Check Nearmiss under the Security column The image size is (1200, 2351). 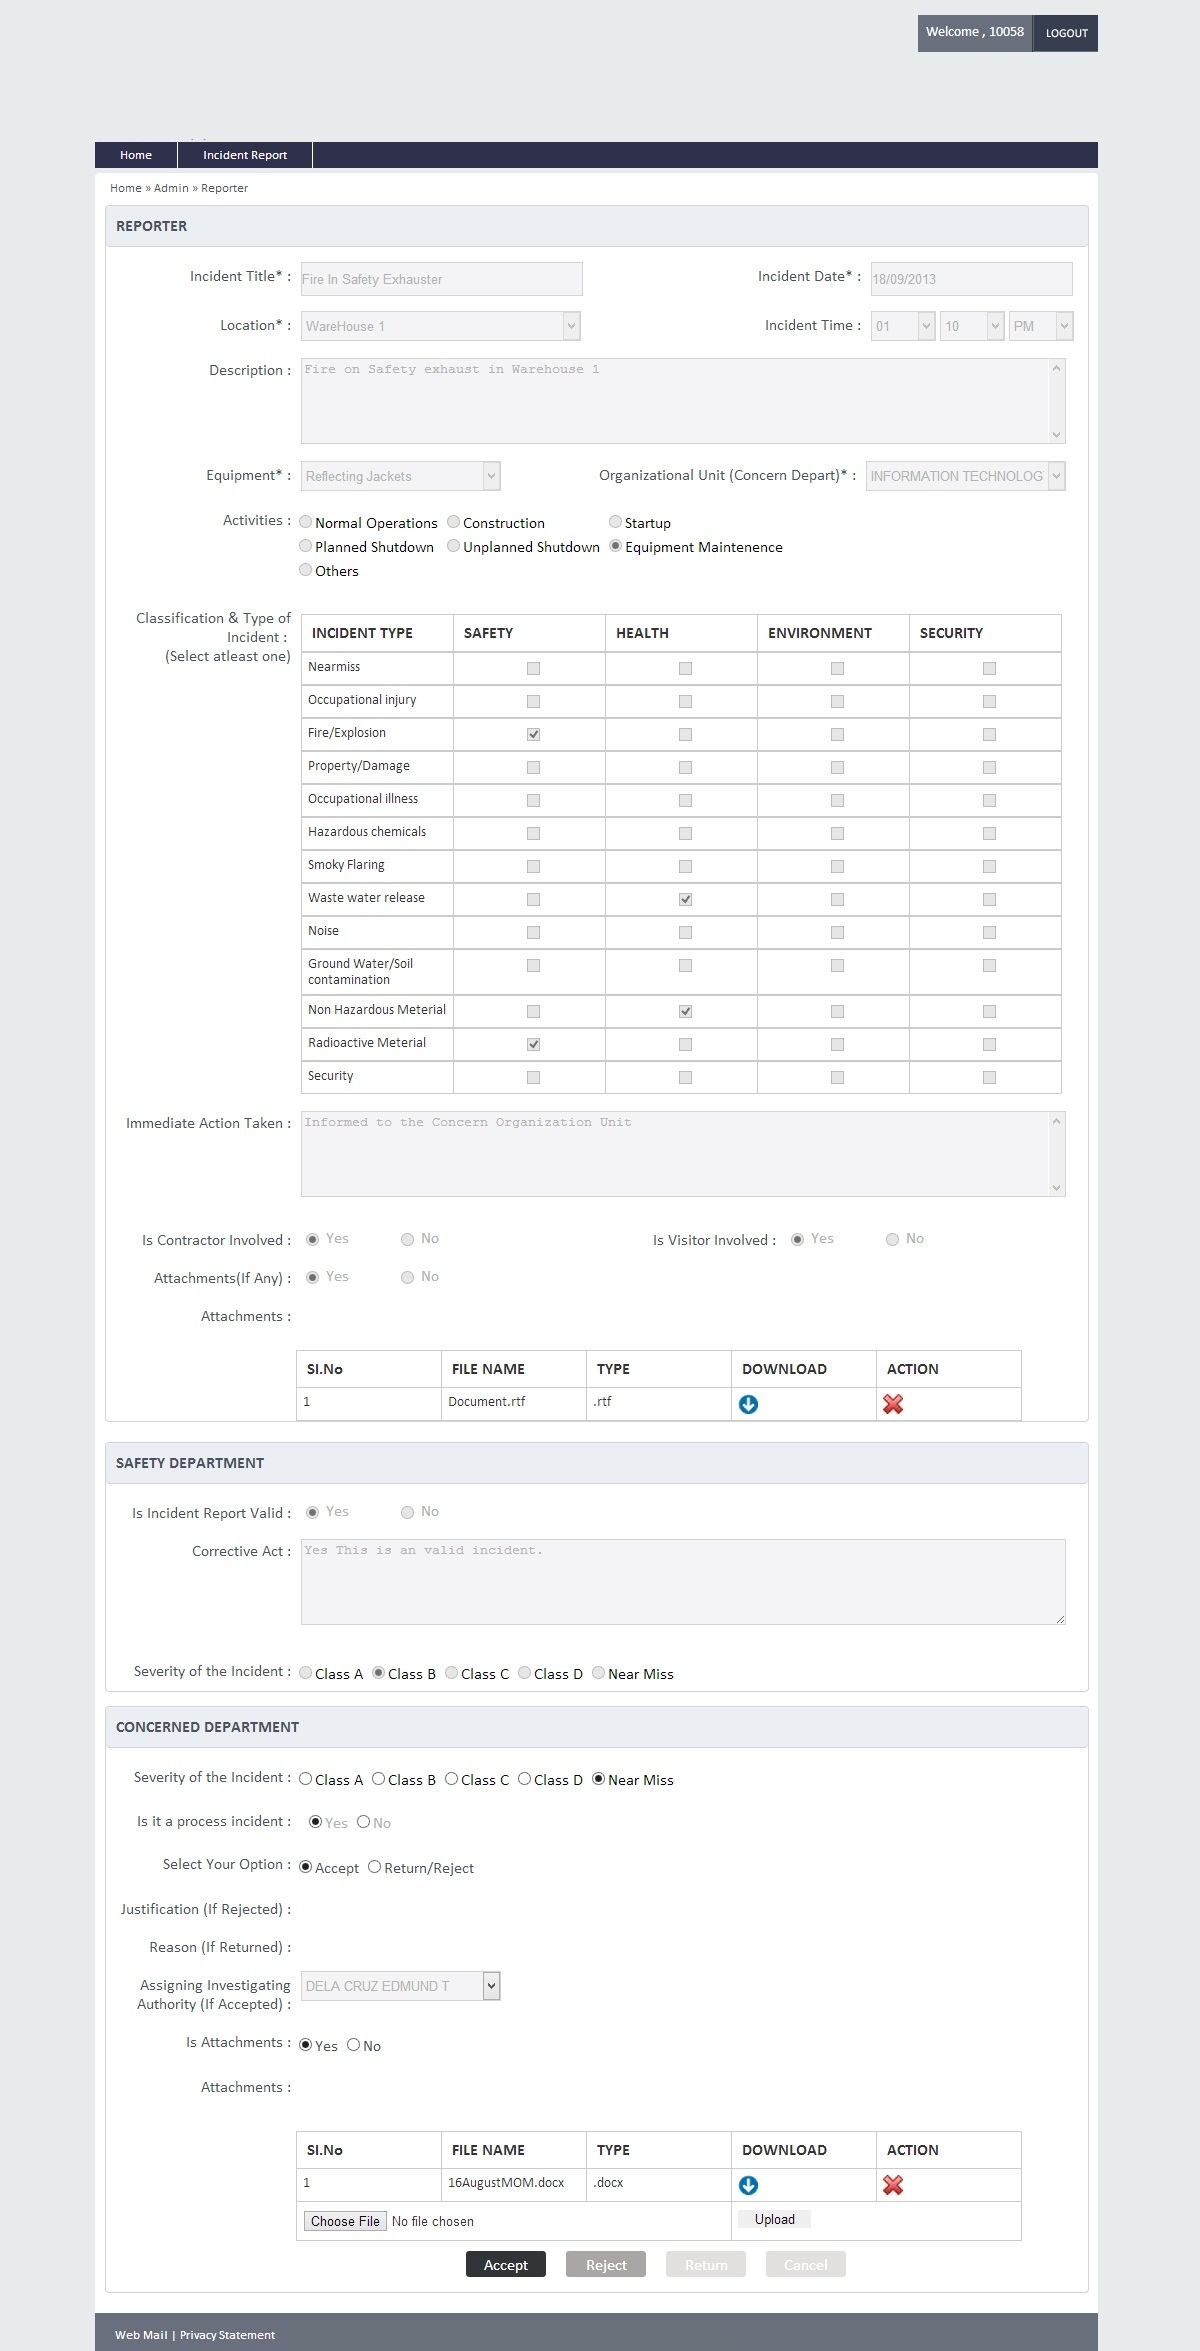989,668
